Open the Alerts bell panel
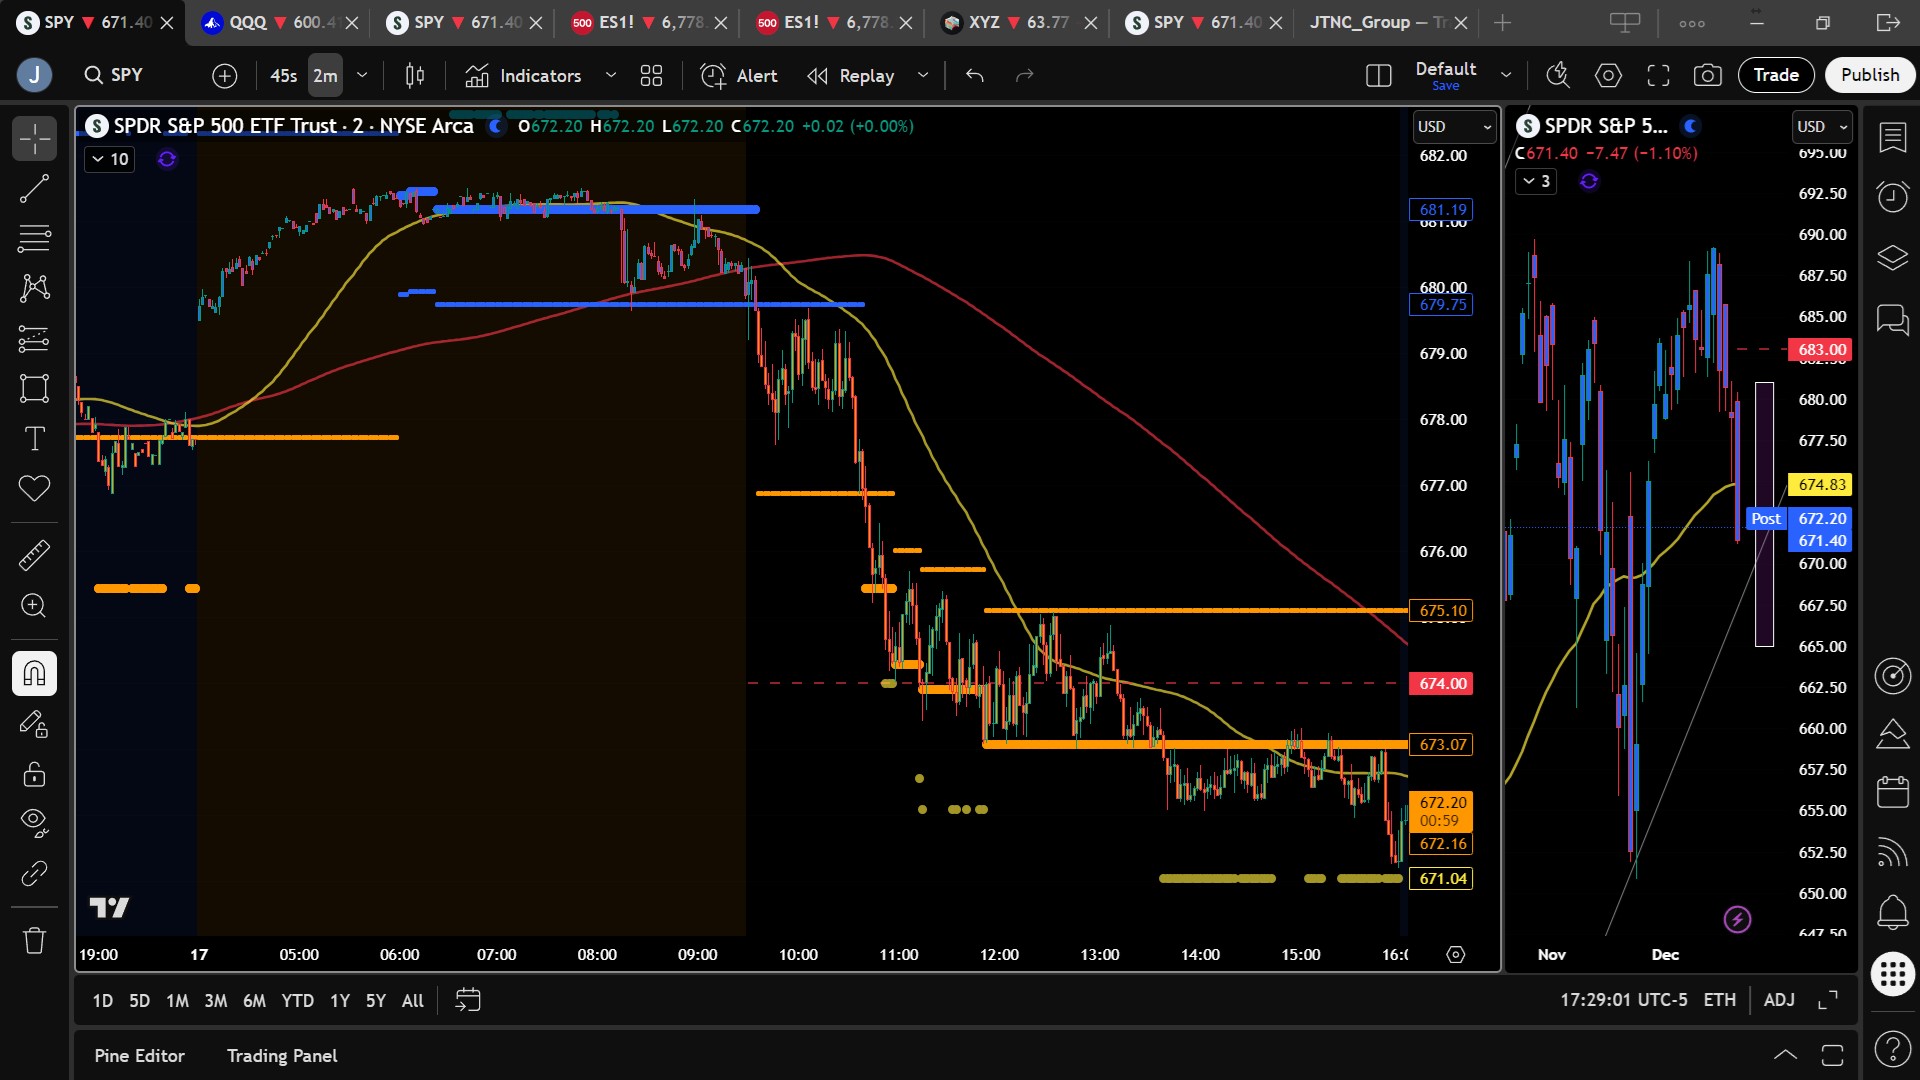 (x=1892, y=911)
